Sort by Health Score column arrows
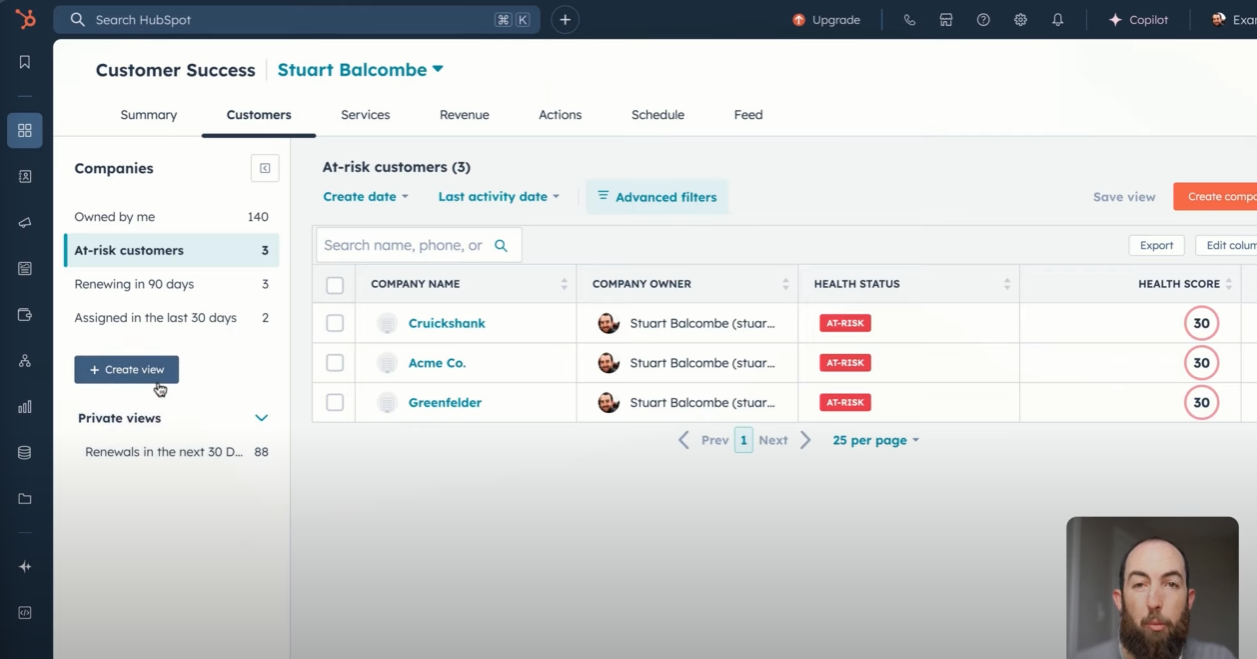Viewport: 1257px width, 659px height. pos(1229,284)
